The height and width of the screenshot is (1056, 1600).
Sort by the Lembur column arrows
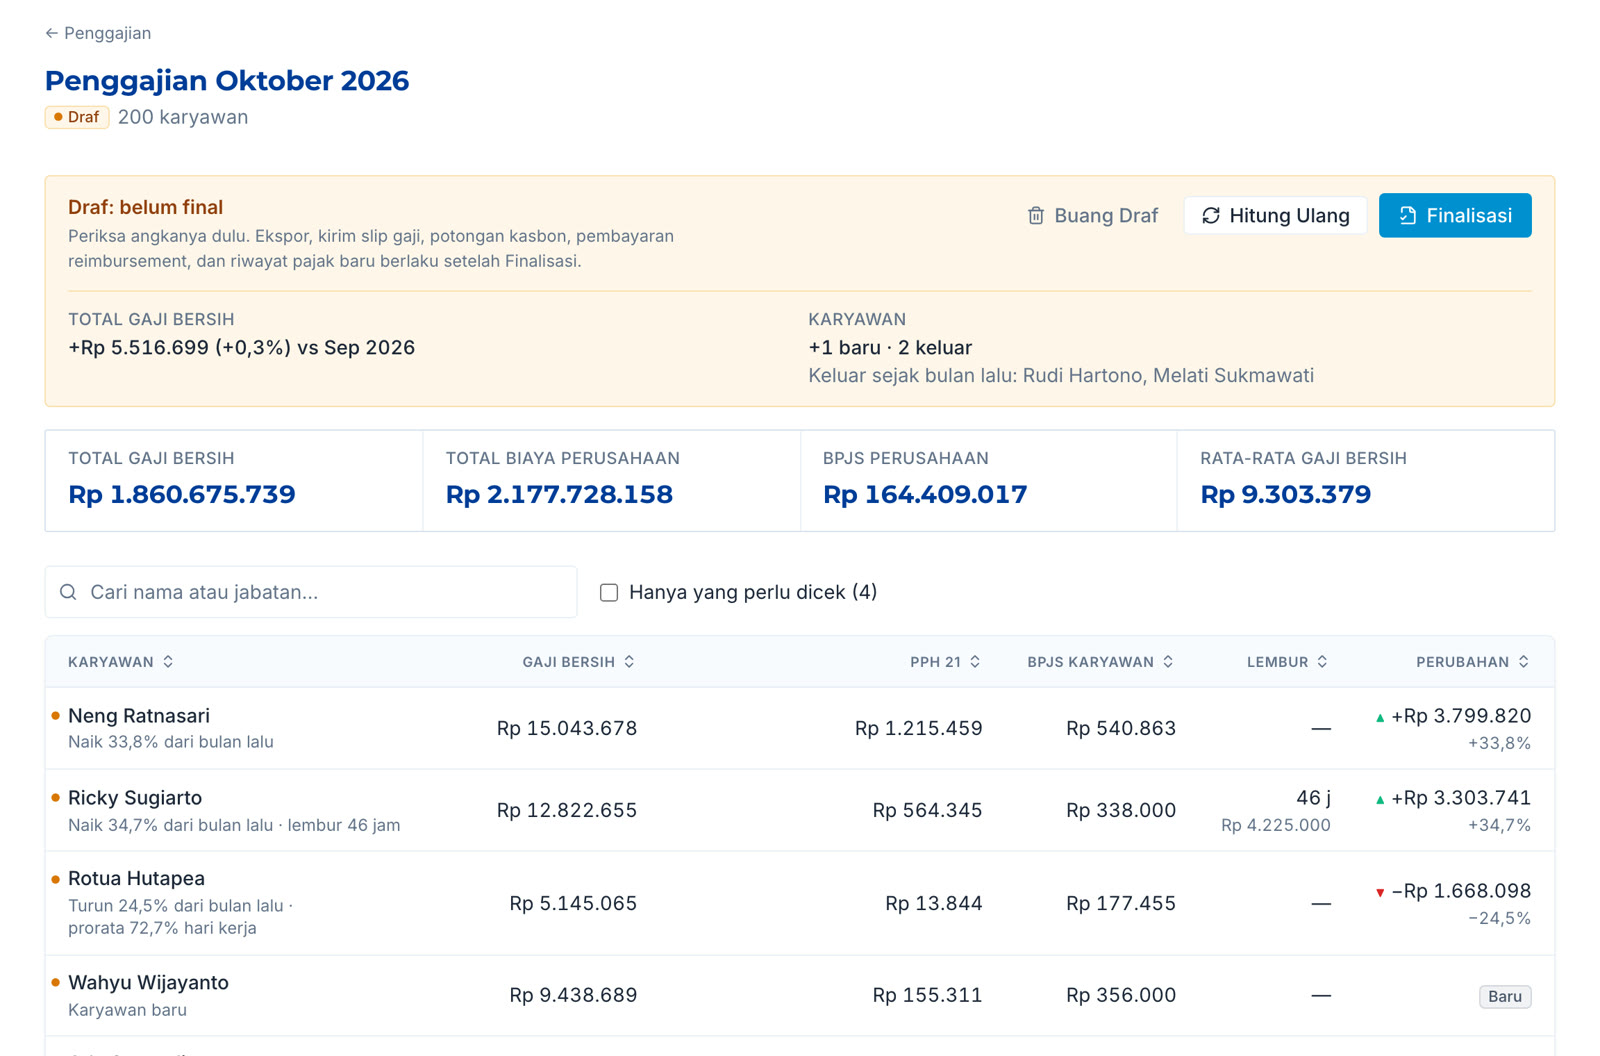pos(1322,662)
